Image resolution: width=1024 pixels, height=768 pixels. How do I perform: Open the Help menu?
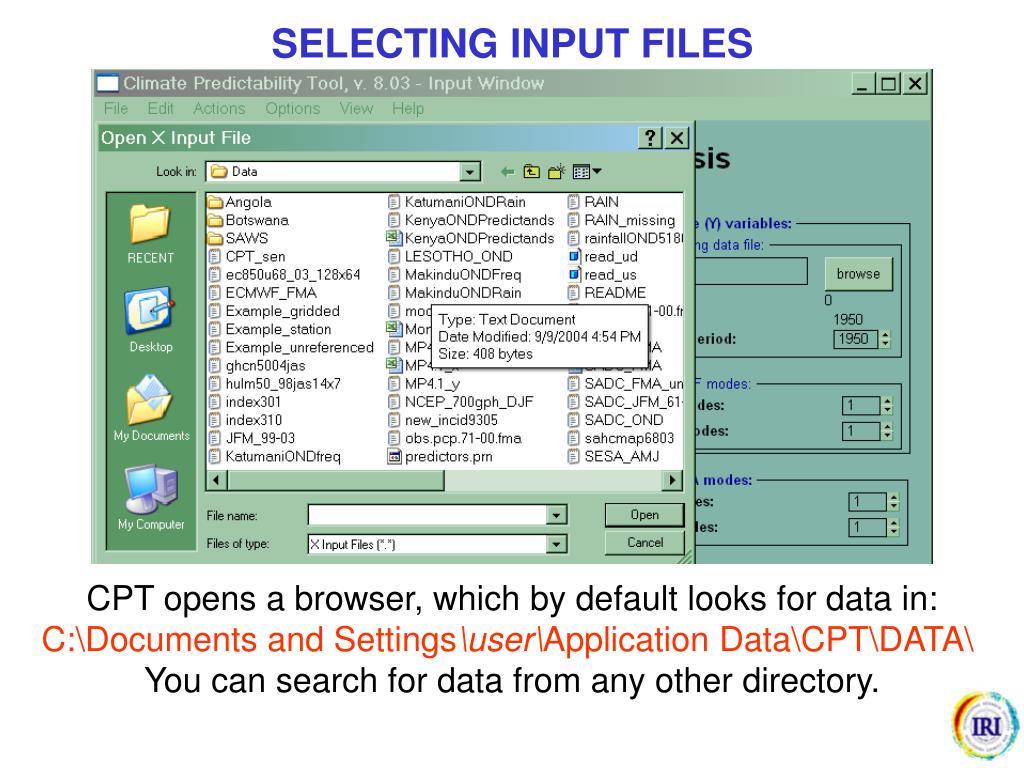click(408, 108)
